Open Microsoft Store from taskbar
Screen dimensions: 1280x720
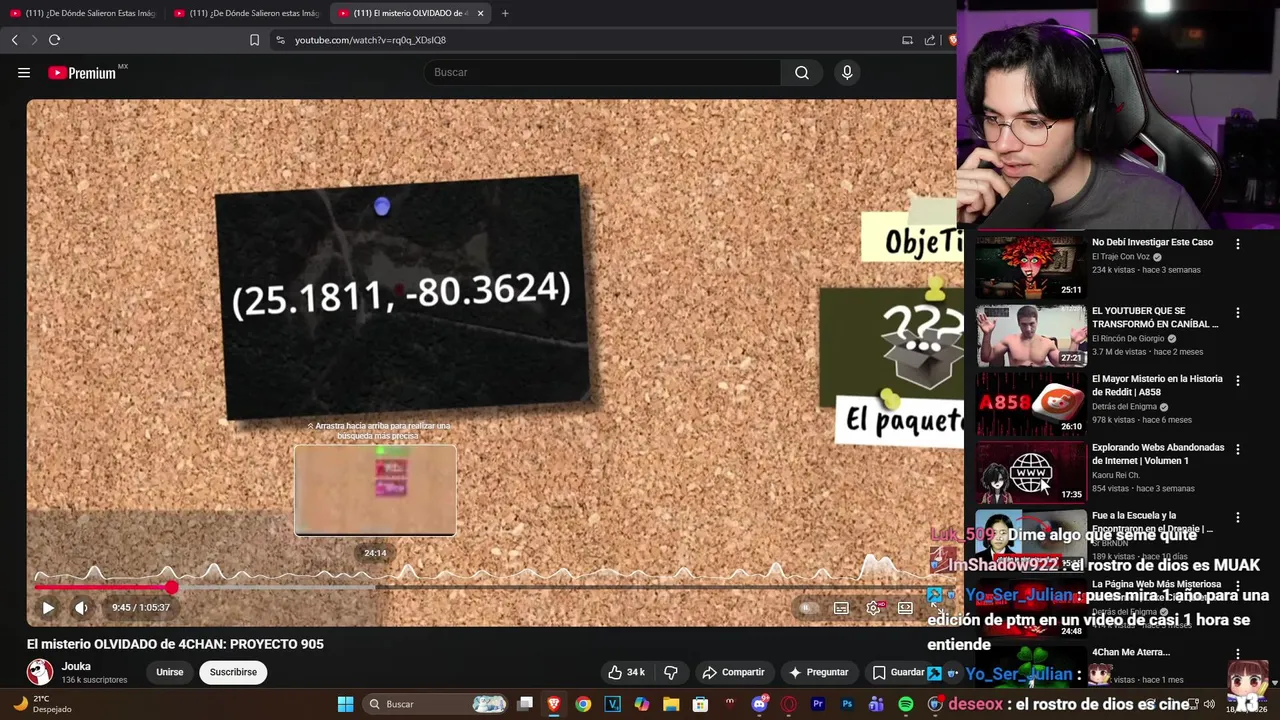coord(701,704)
